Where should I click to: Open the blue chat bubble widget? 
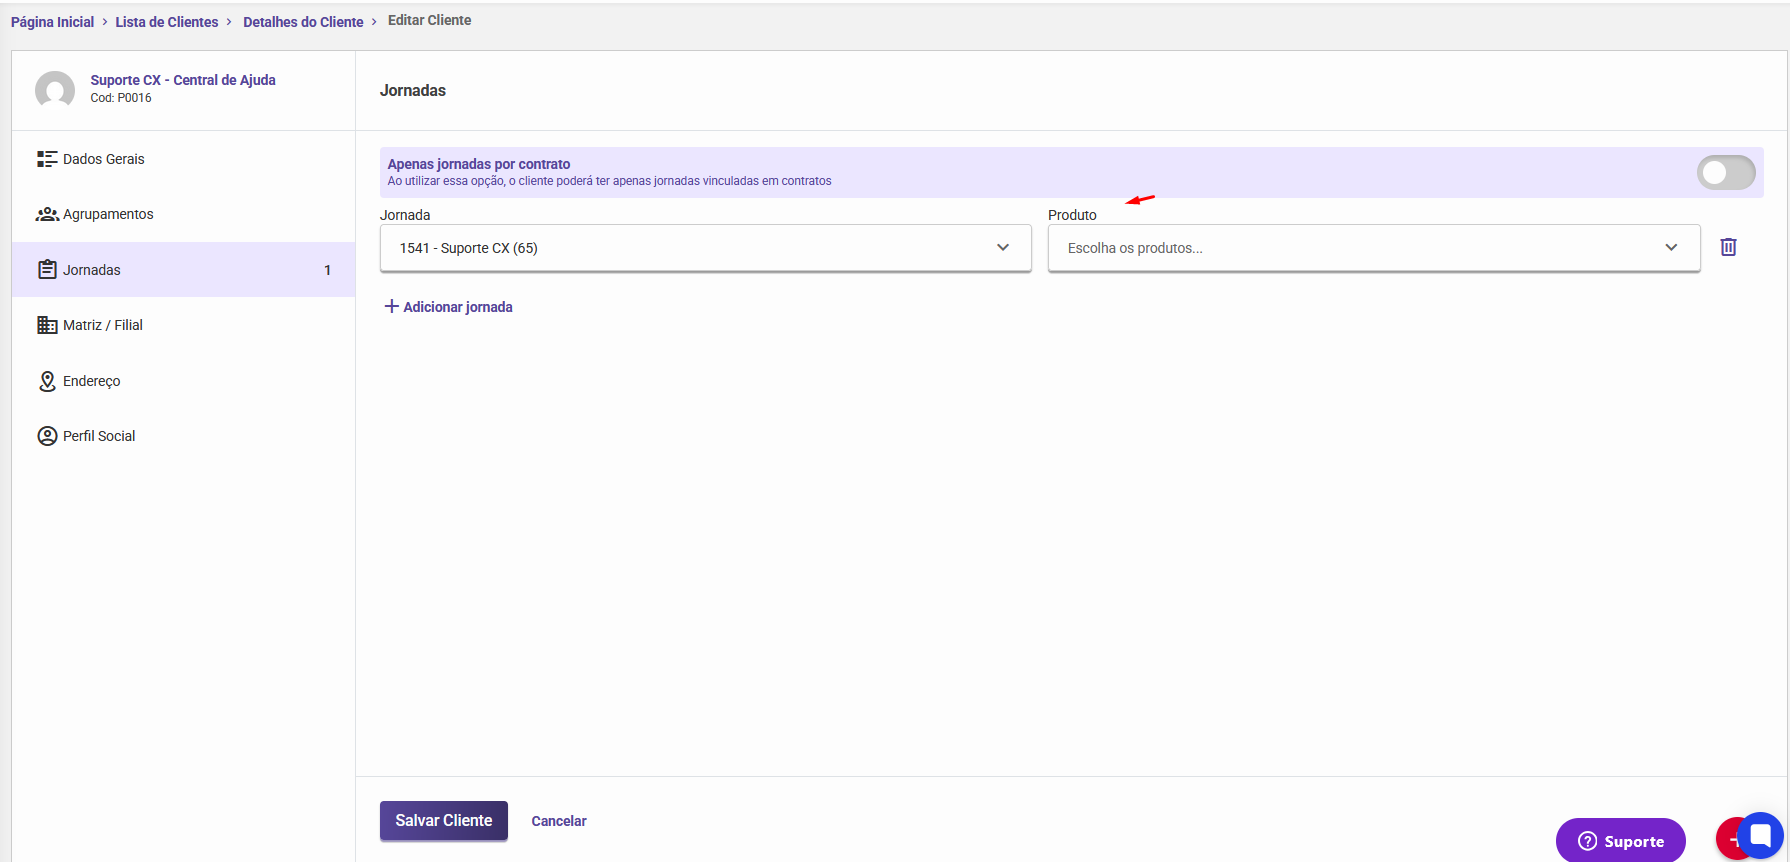click(x=1761, y=834)
